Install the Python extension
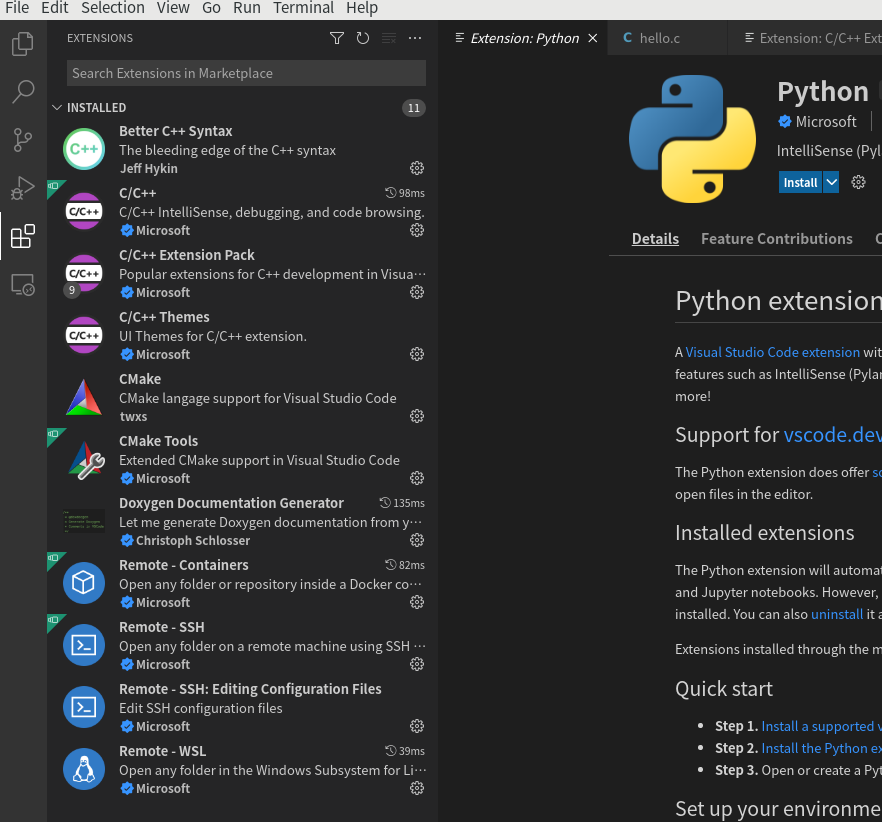This screenshot has width=882, height=822. [800, 182]
